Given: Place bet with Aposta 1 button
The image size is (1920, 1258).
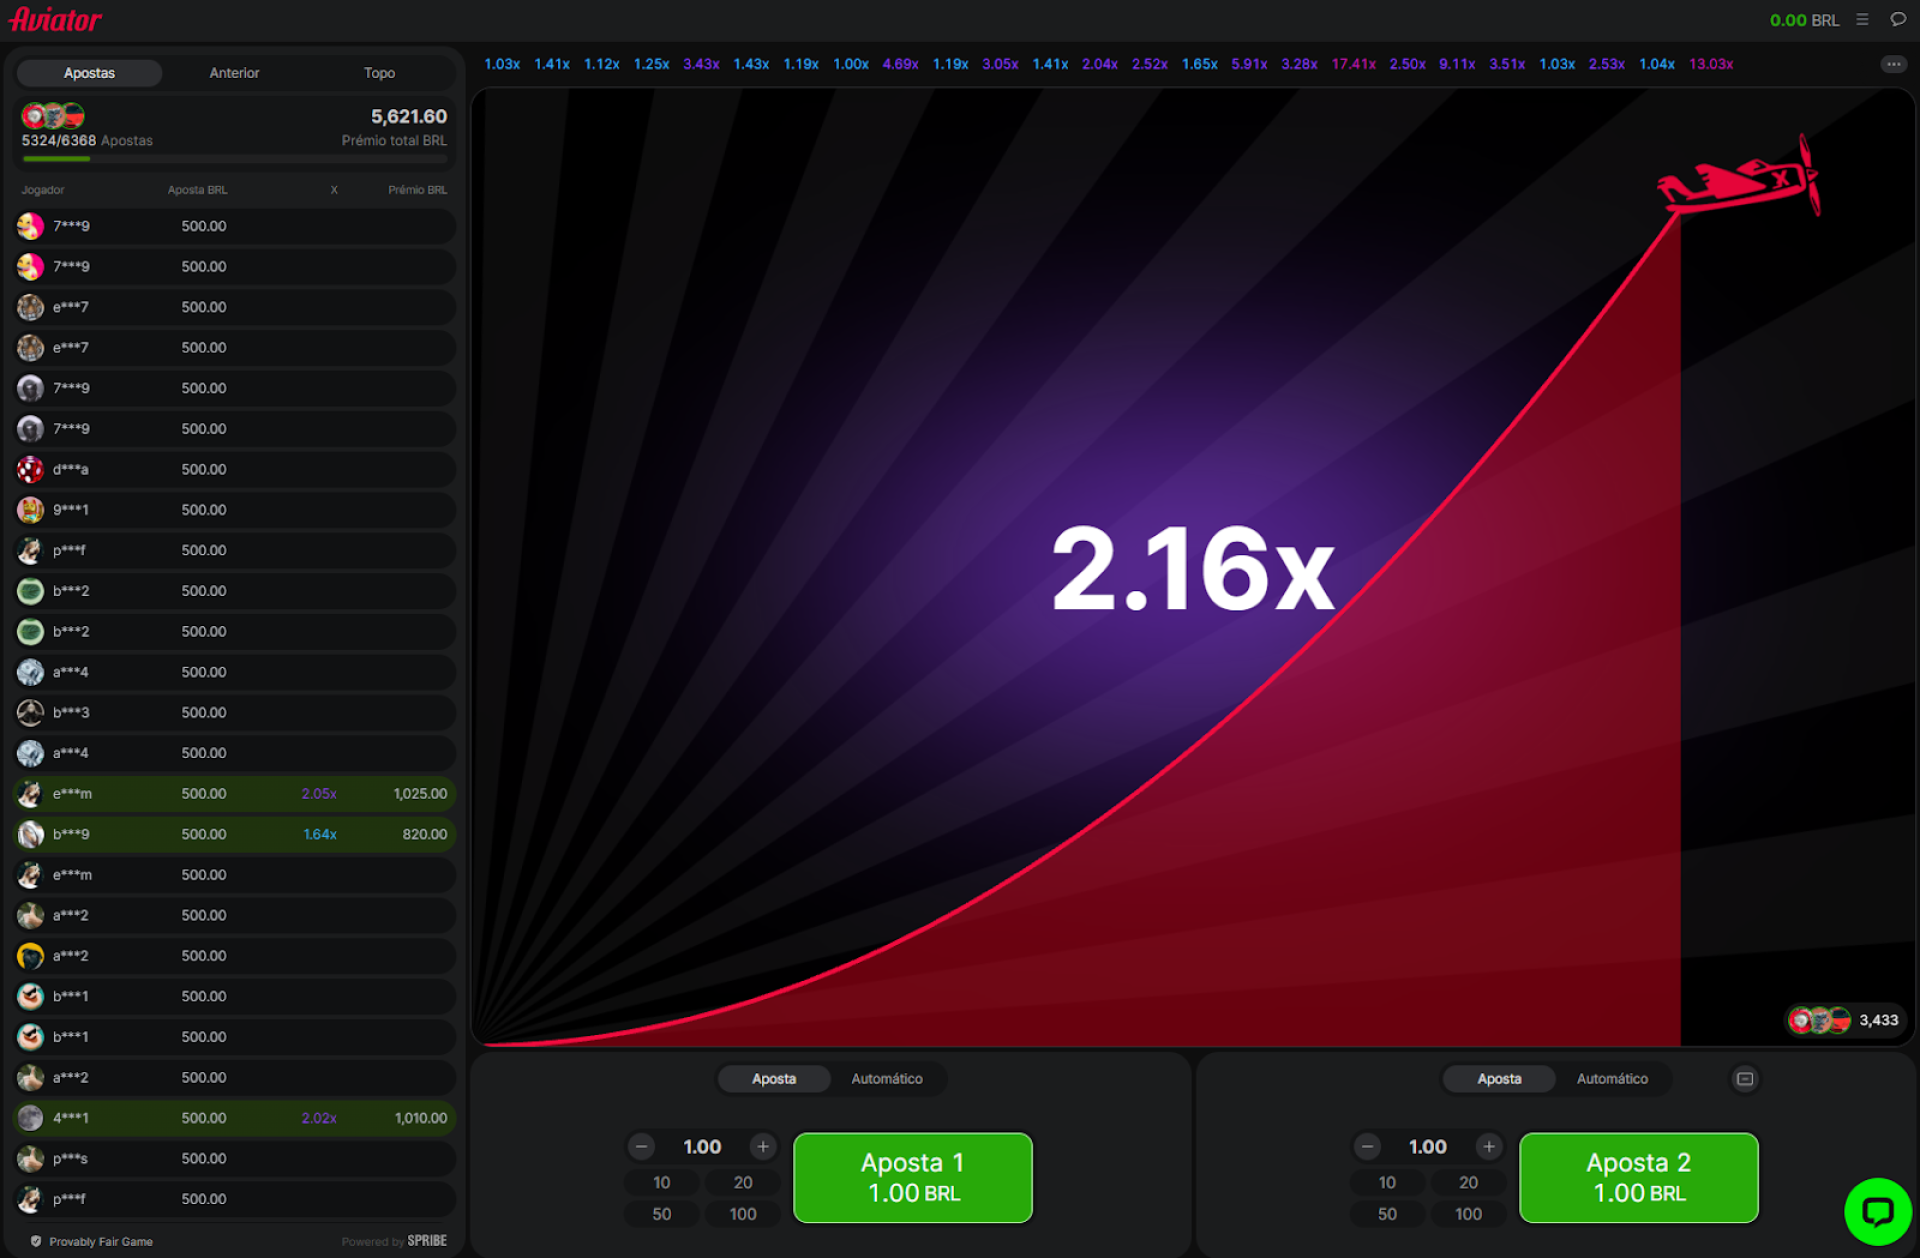Looking at the screenshot, I should coord(912,1177).
